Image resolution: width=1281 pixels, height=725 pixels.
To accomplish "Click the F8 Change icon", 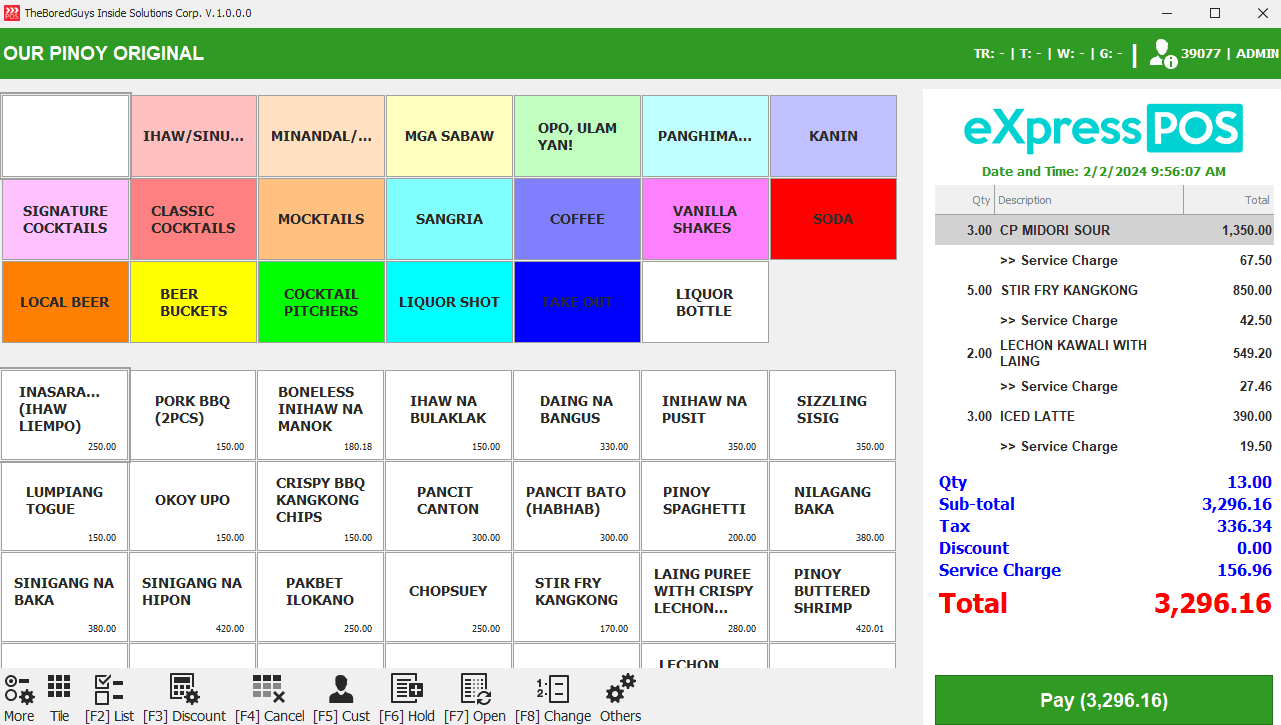I will (553, 690).
